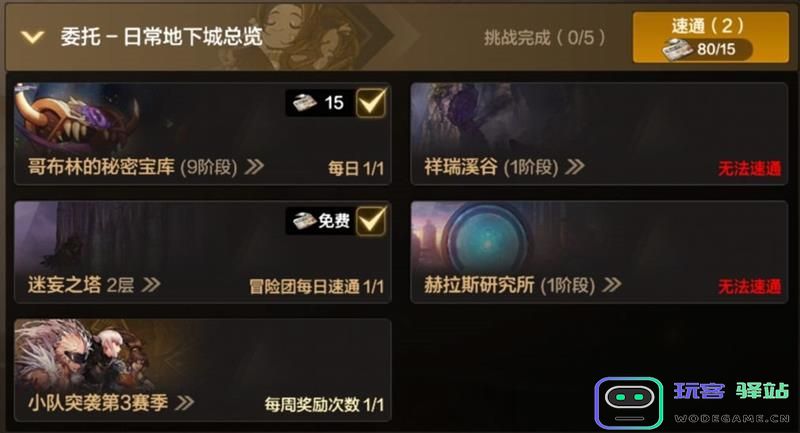Click the ticket icon next to 免费
Image resolution: width=800 pixels, height=433 pixels.
click(x=305, y=221)
